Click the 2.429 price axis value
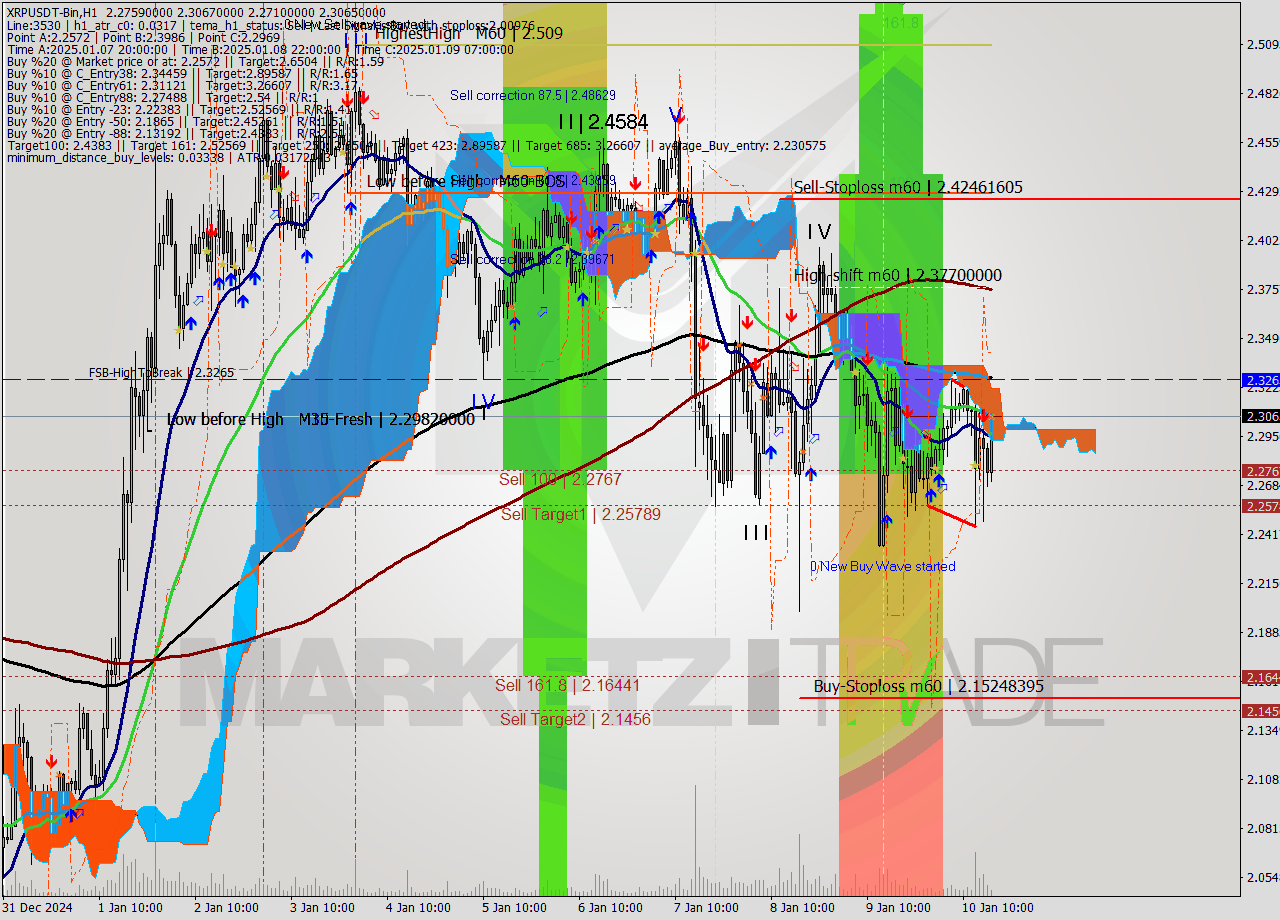This screenshot has height=920, width=1280. click(x=1261, y=191)
